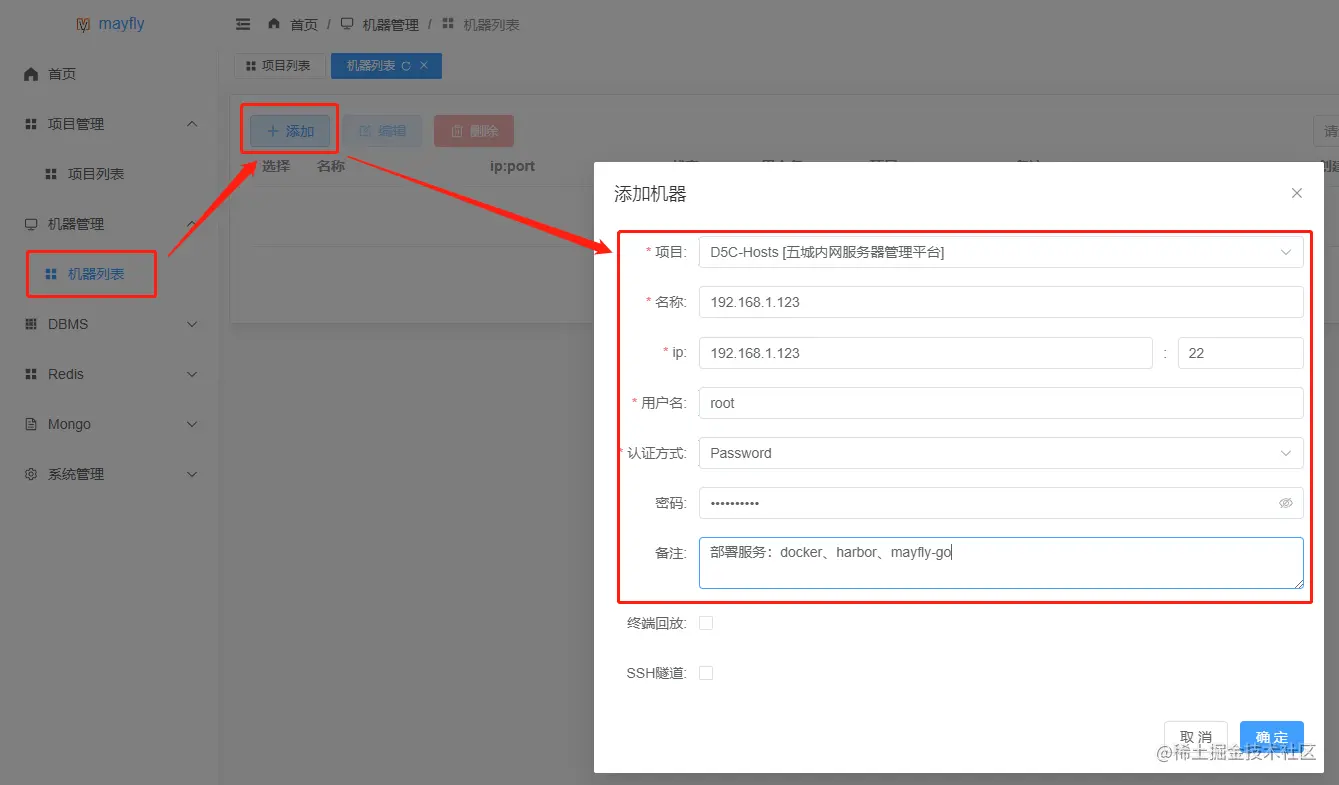Click the refresh icon on 机器列表 tab

(x=406, y=66)
